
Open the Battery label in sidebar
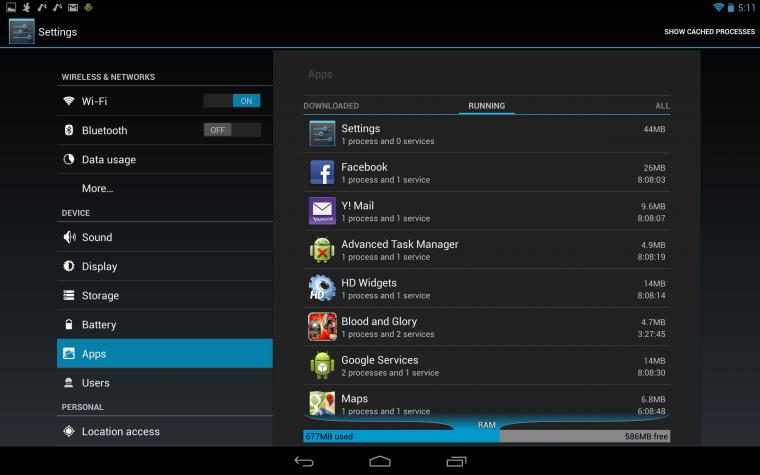click(x=99, y=325)
